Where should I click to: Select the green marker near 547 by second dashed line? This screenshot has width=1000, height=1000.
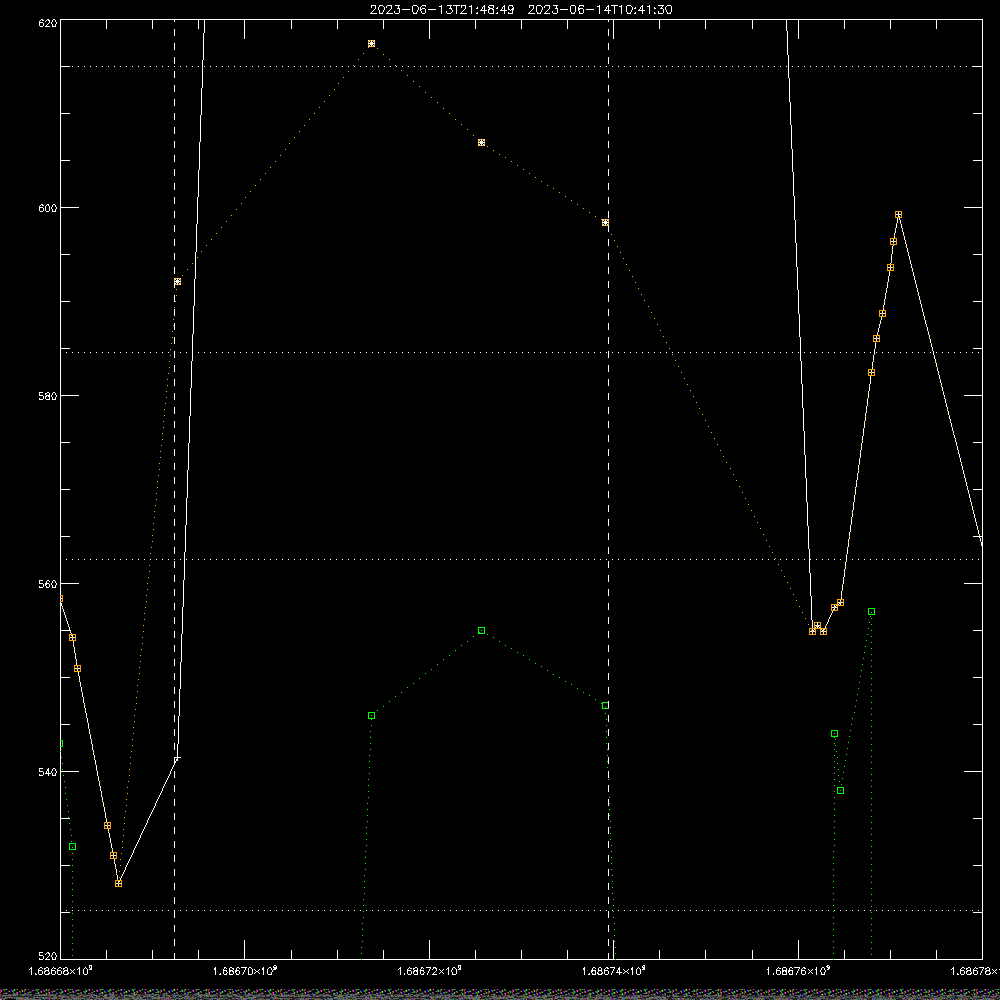pos(605,706)
